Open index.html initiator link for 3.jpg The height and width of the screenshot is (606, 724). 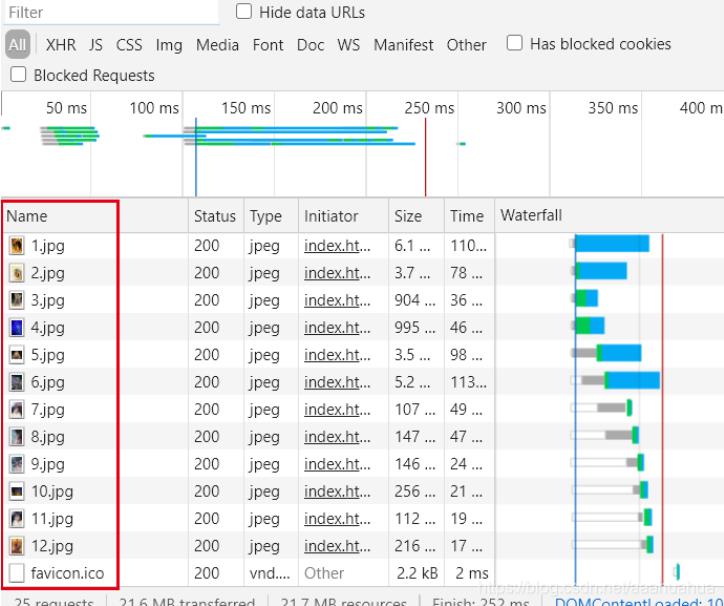[337, 300]
